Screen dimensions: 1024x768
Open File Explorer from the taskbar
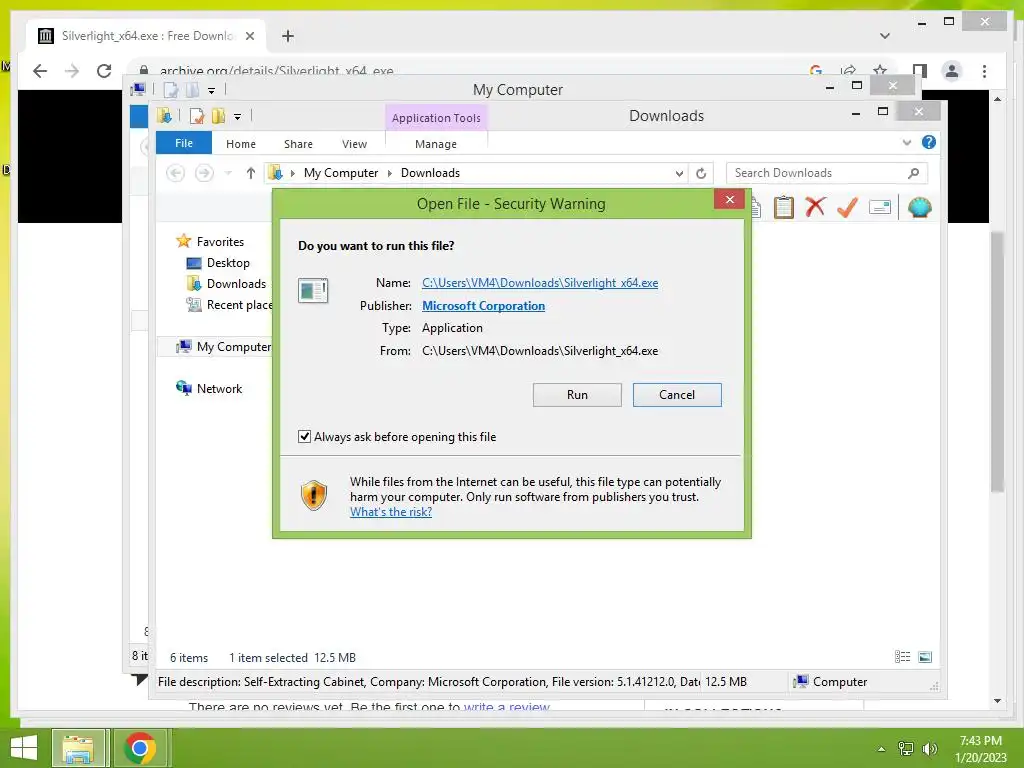coord(78,748)
